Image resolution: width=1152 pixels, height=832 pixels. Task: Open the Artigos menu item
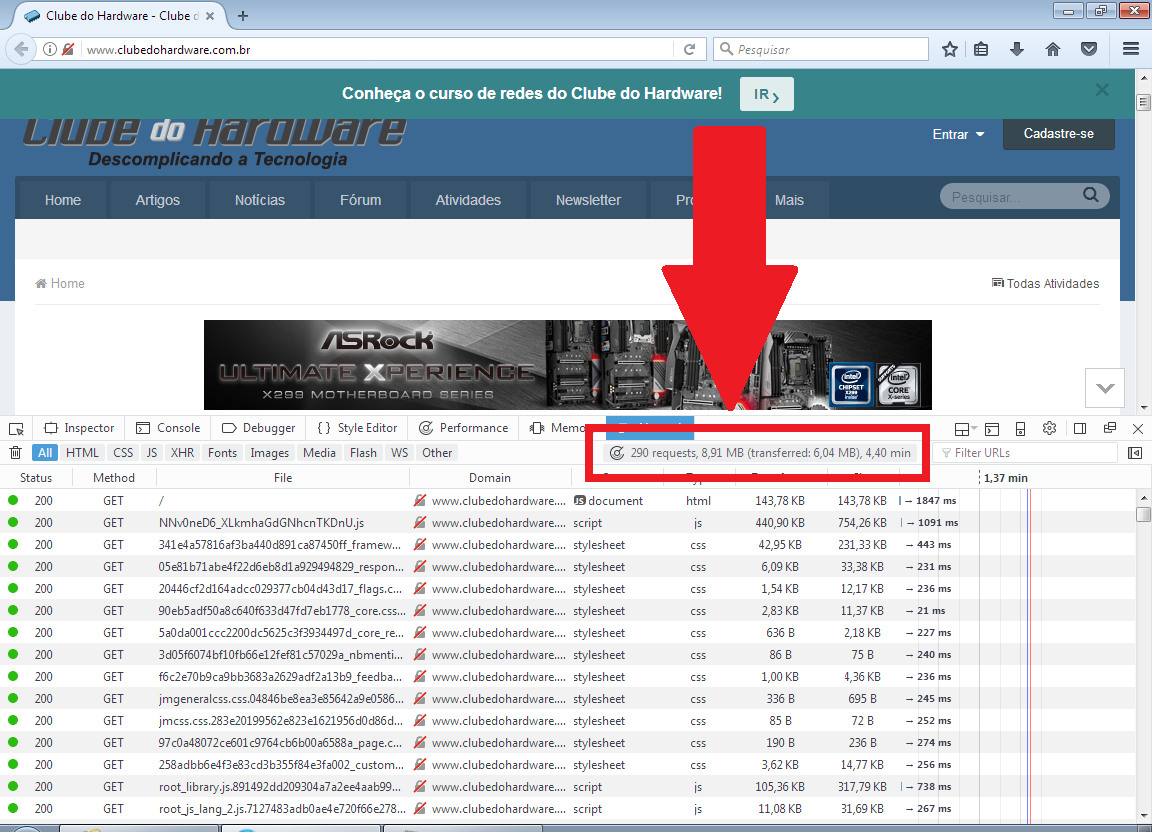coord(157,200)
